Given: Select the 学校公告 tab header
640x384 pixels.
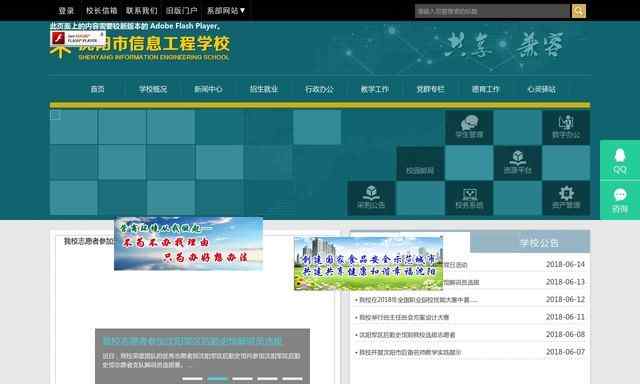Looking at the screenshot, I should [x=530, y=242].
